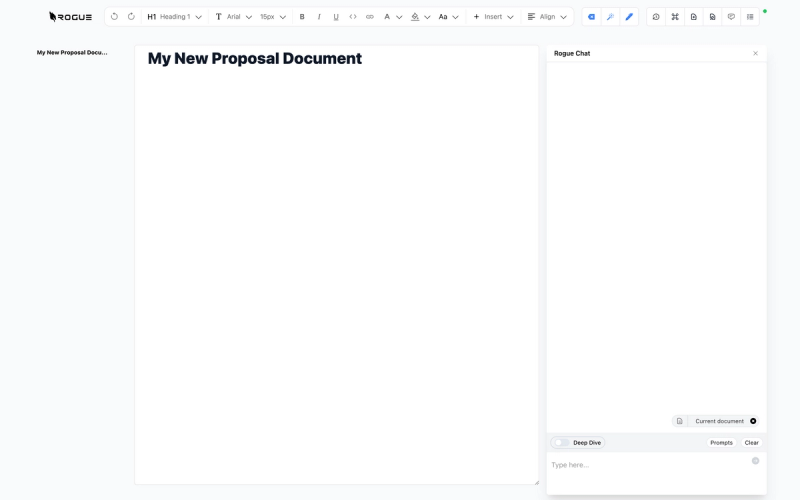Open the Heading 1 style dropdown
Viewport: 800px width, 500px height.
click(174, 17)
